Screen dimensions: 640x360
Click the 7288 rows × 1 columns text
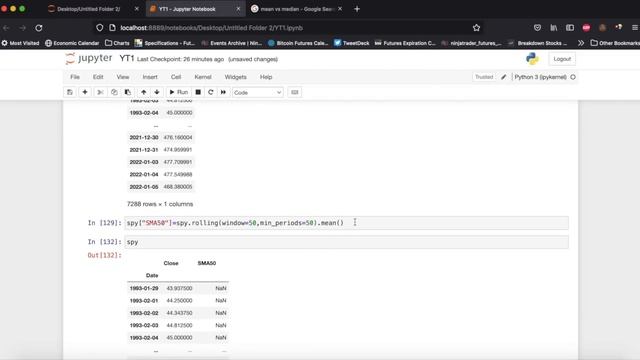tap(160, 204)
